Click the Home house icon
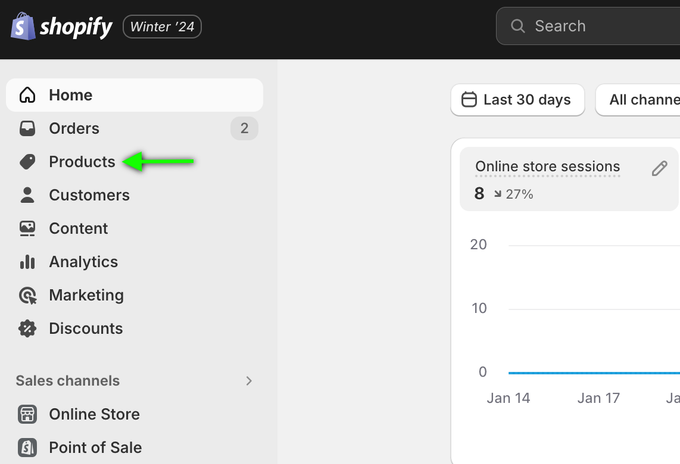 coord(27,95)
